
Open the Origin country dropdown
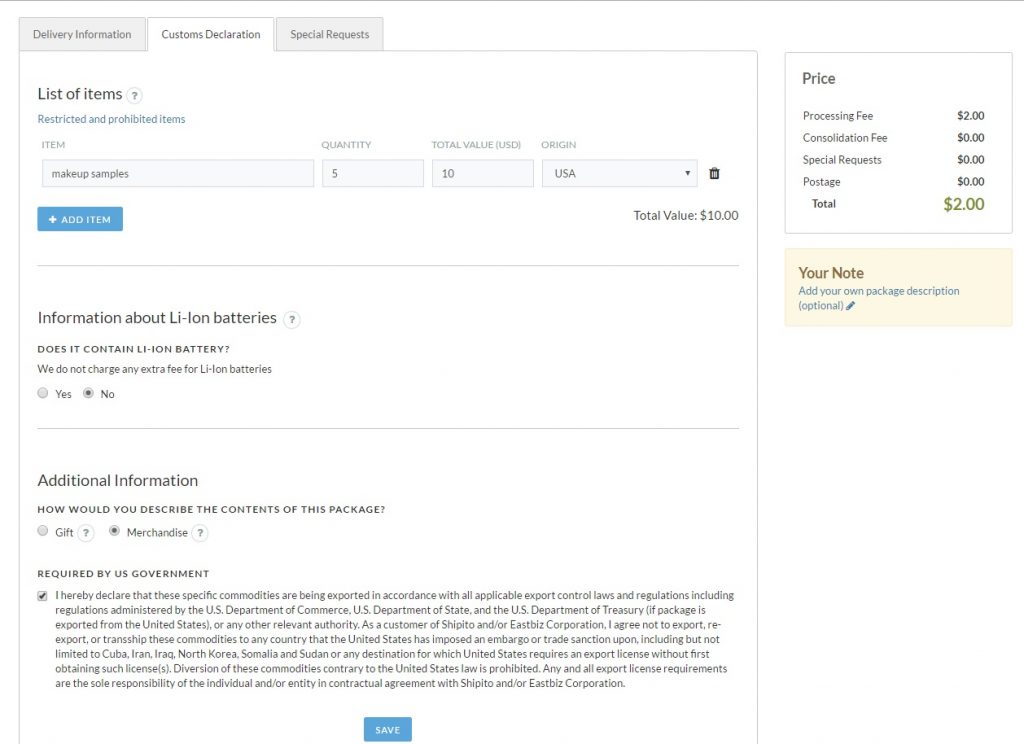point(619,173)
